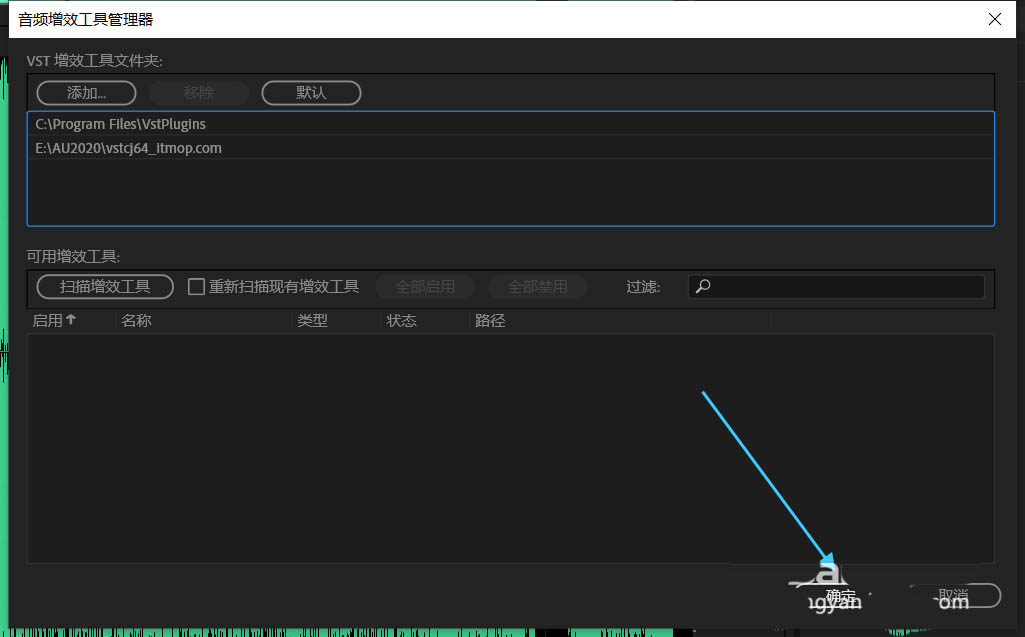Click the magnifier icon in the filter box

703,287
